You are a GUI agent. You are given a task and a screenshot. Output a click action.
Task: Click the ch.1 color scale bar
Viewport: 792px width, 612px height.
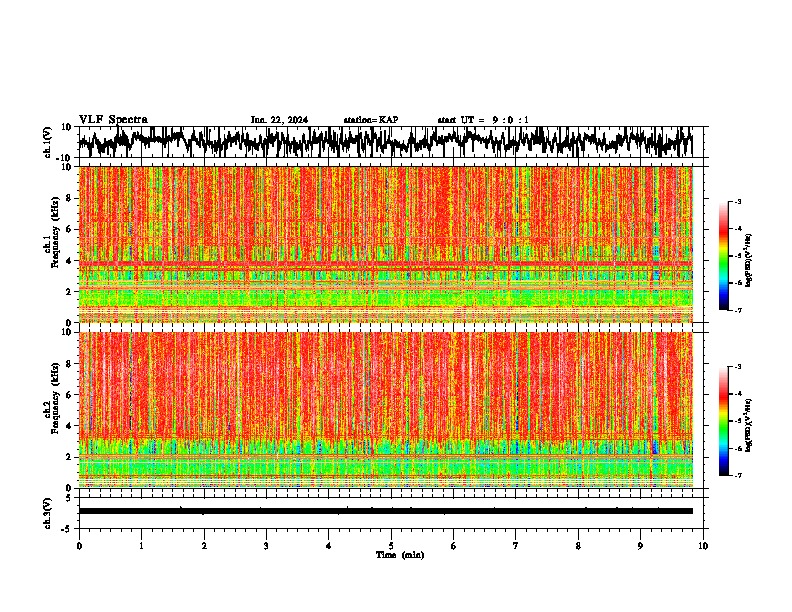(x=724, y=256)
